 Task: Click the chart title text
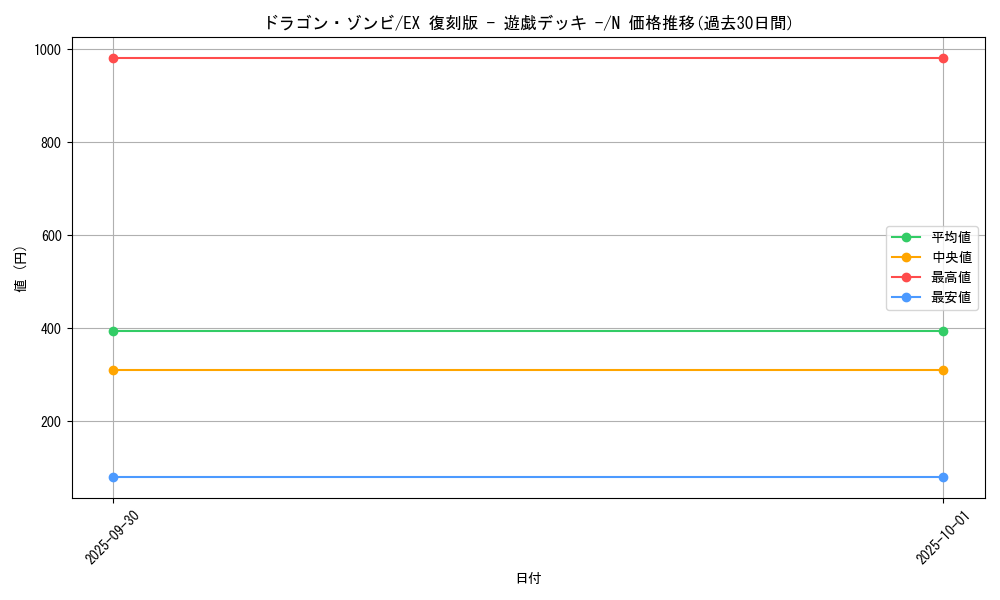coord(528,23)
